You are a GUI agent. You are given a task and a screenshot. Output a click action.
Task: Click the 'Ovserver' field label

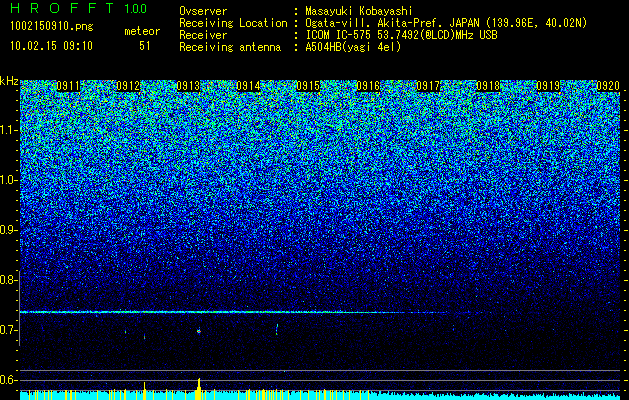[203, 11]
